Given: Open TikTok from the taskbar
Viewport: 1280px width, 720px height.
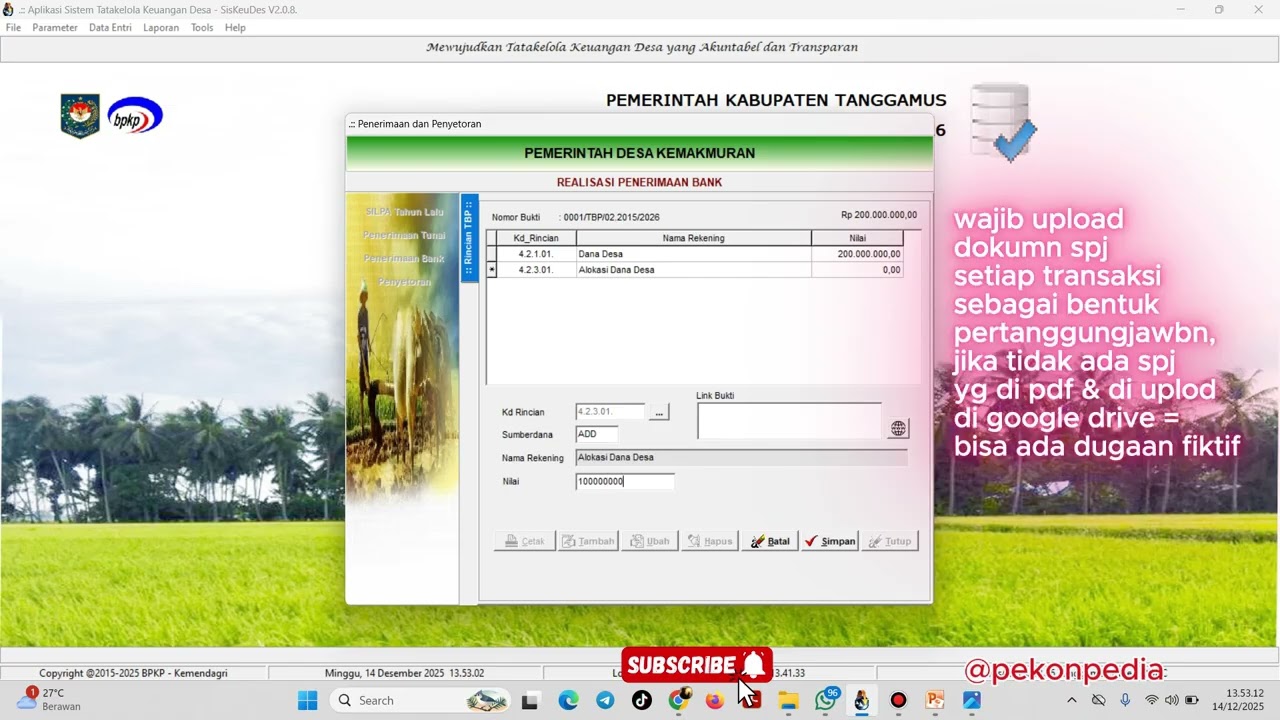Looking at the screenshot, I should tap(641, 700).
